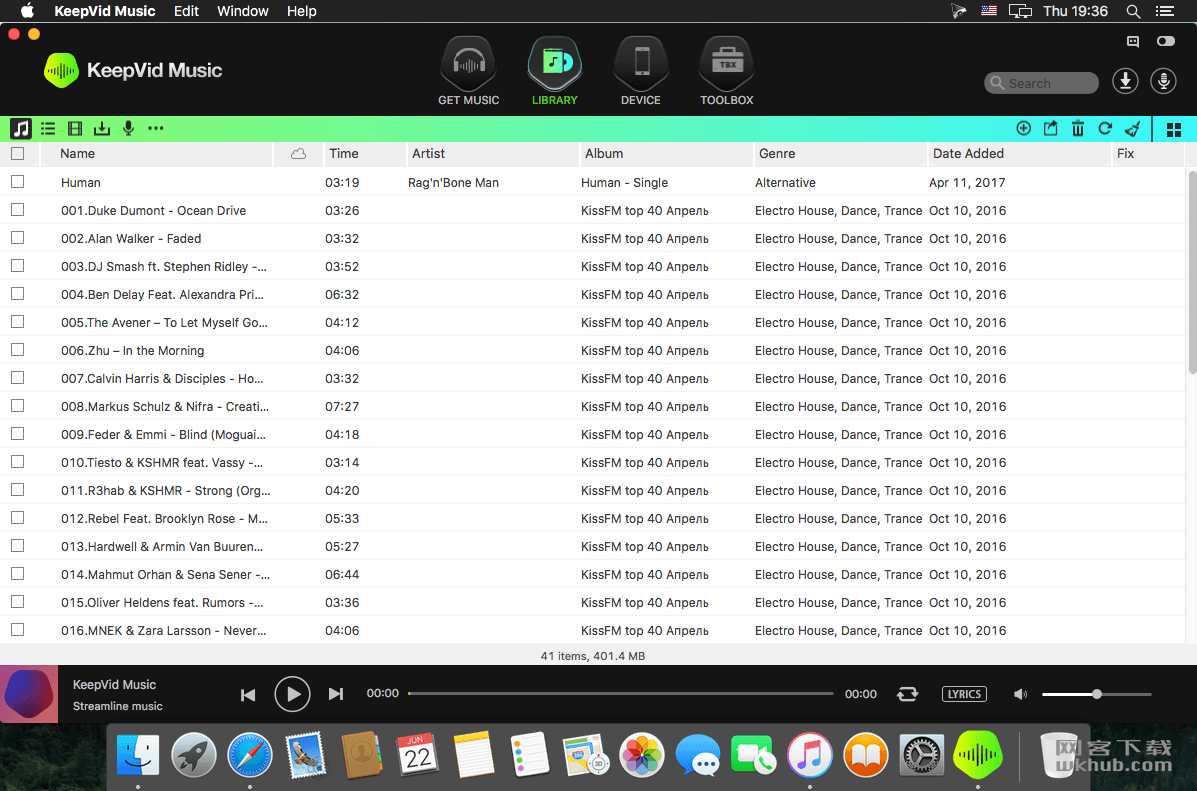1197x791 pixels.
Task: Skip to previous track
Action: [248, 694]
